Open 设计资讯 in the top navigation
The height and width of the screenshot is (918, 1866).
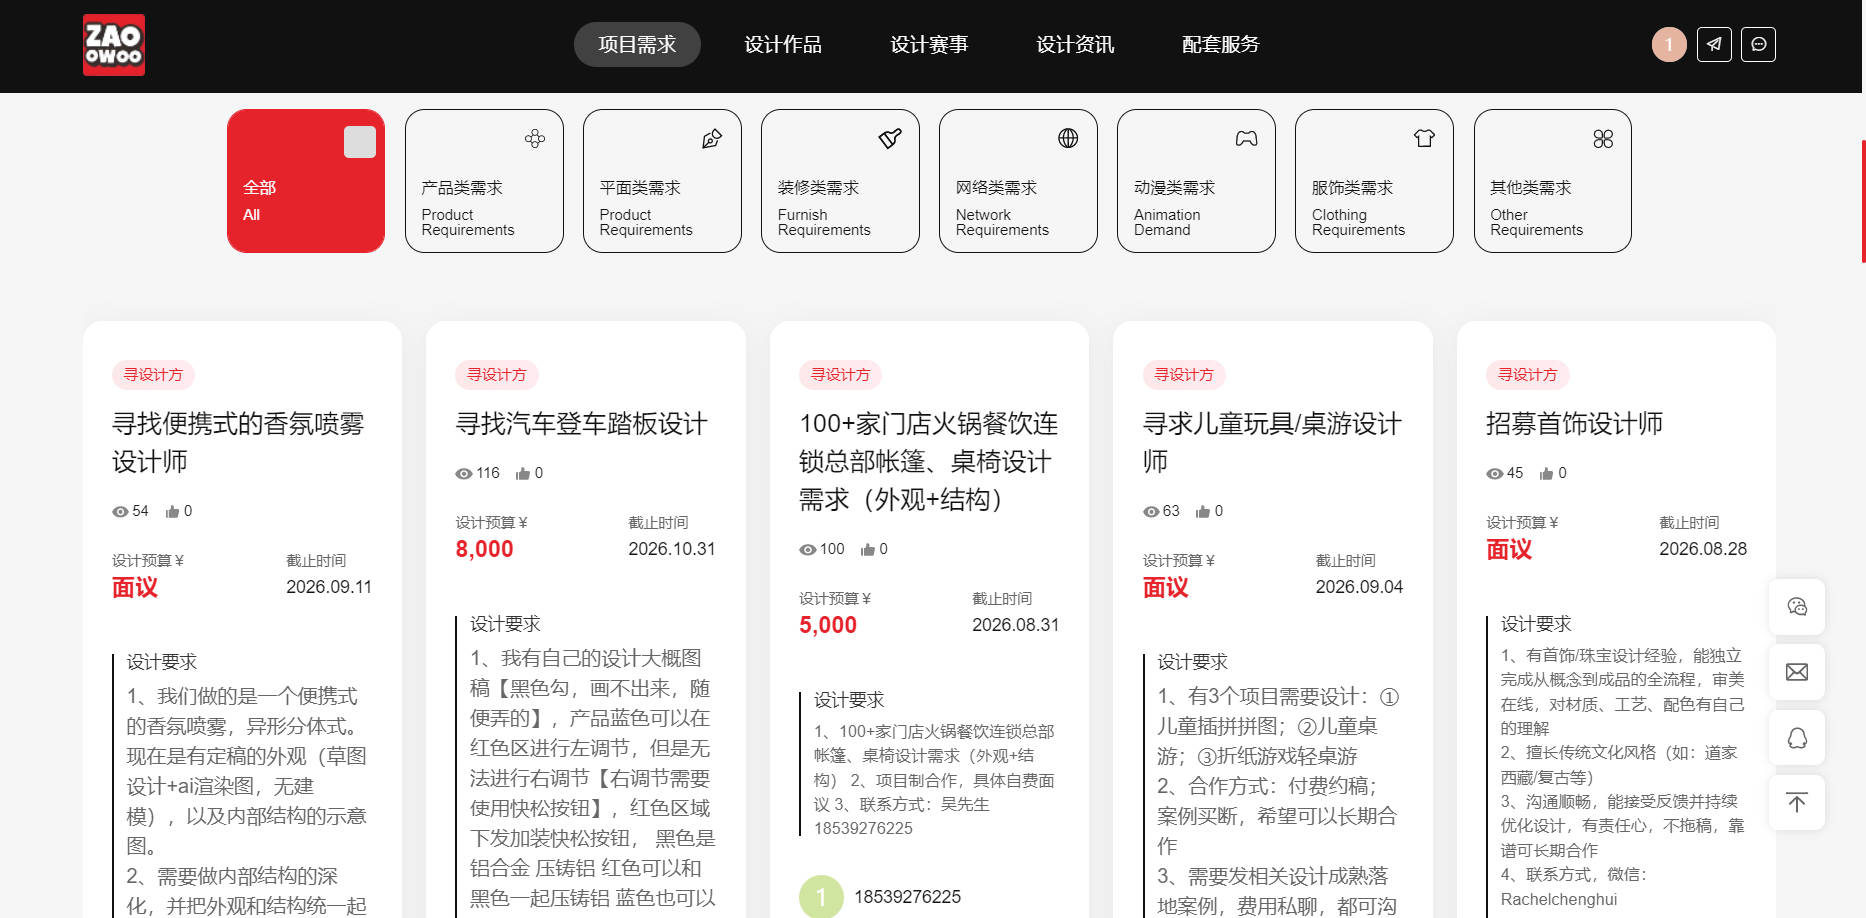(x=1075, y=44)
